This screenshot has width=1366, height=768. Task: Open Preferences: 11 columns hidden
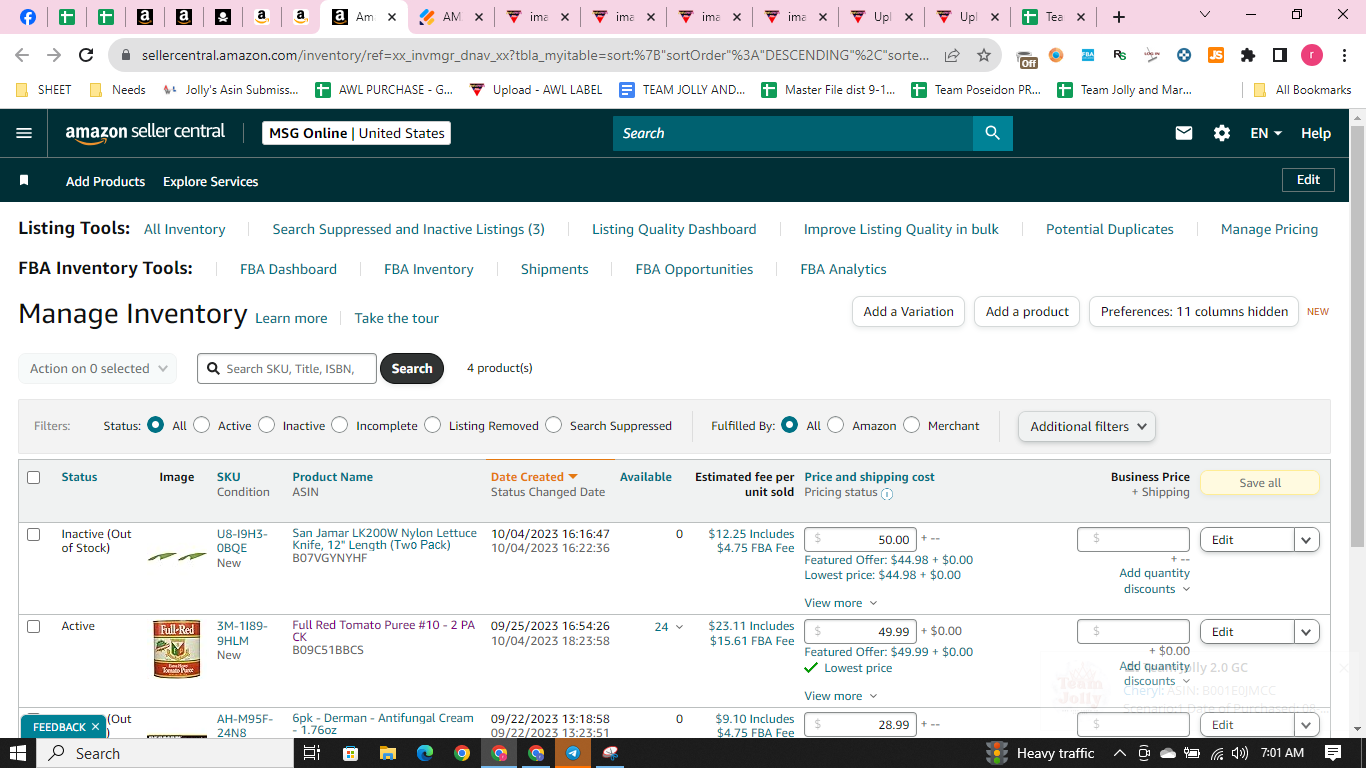(1194, 311)
